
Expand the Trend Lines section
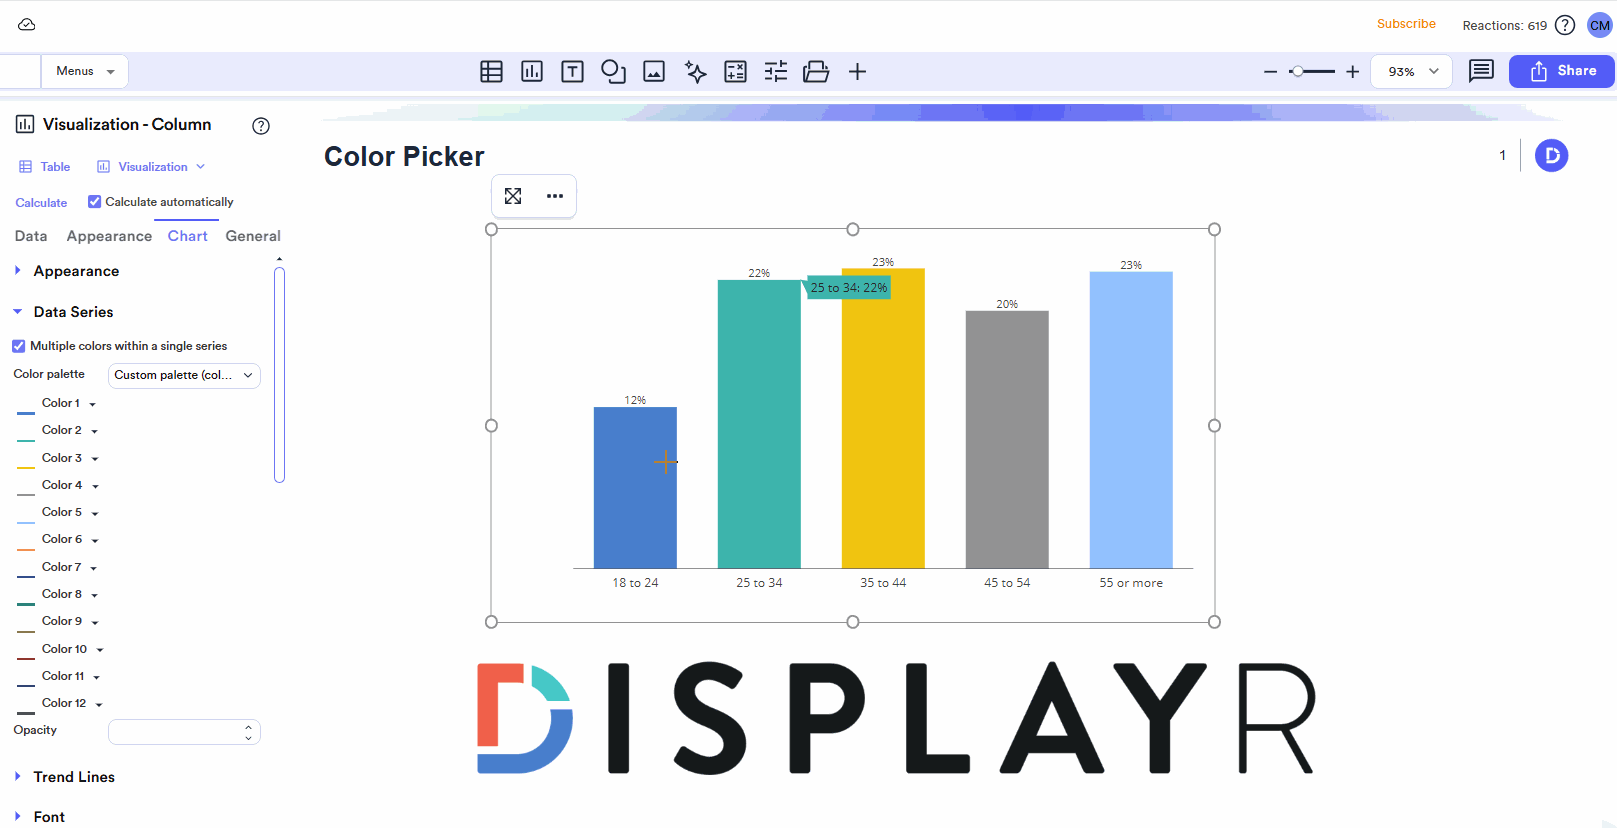click(73, 777)
